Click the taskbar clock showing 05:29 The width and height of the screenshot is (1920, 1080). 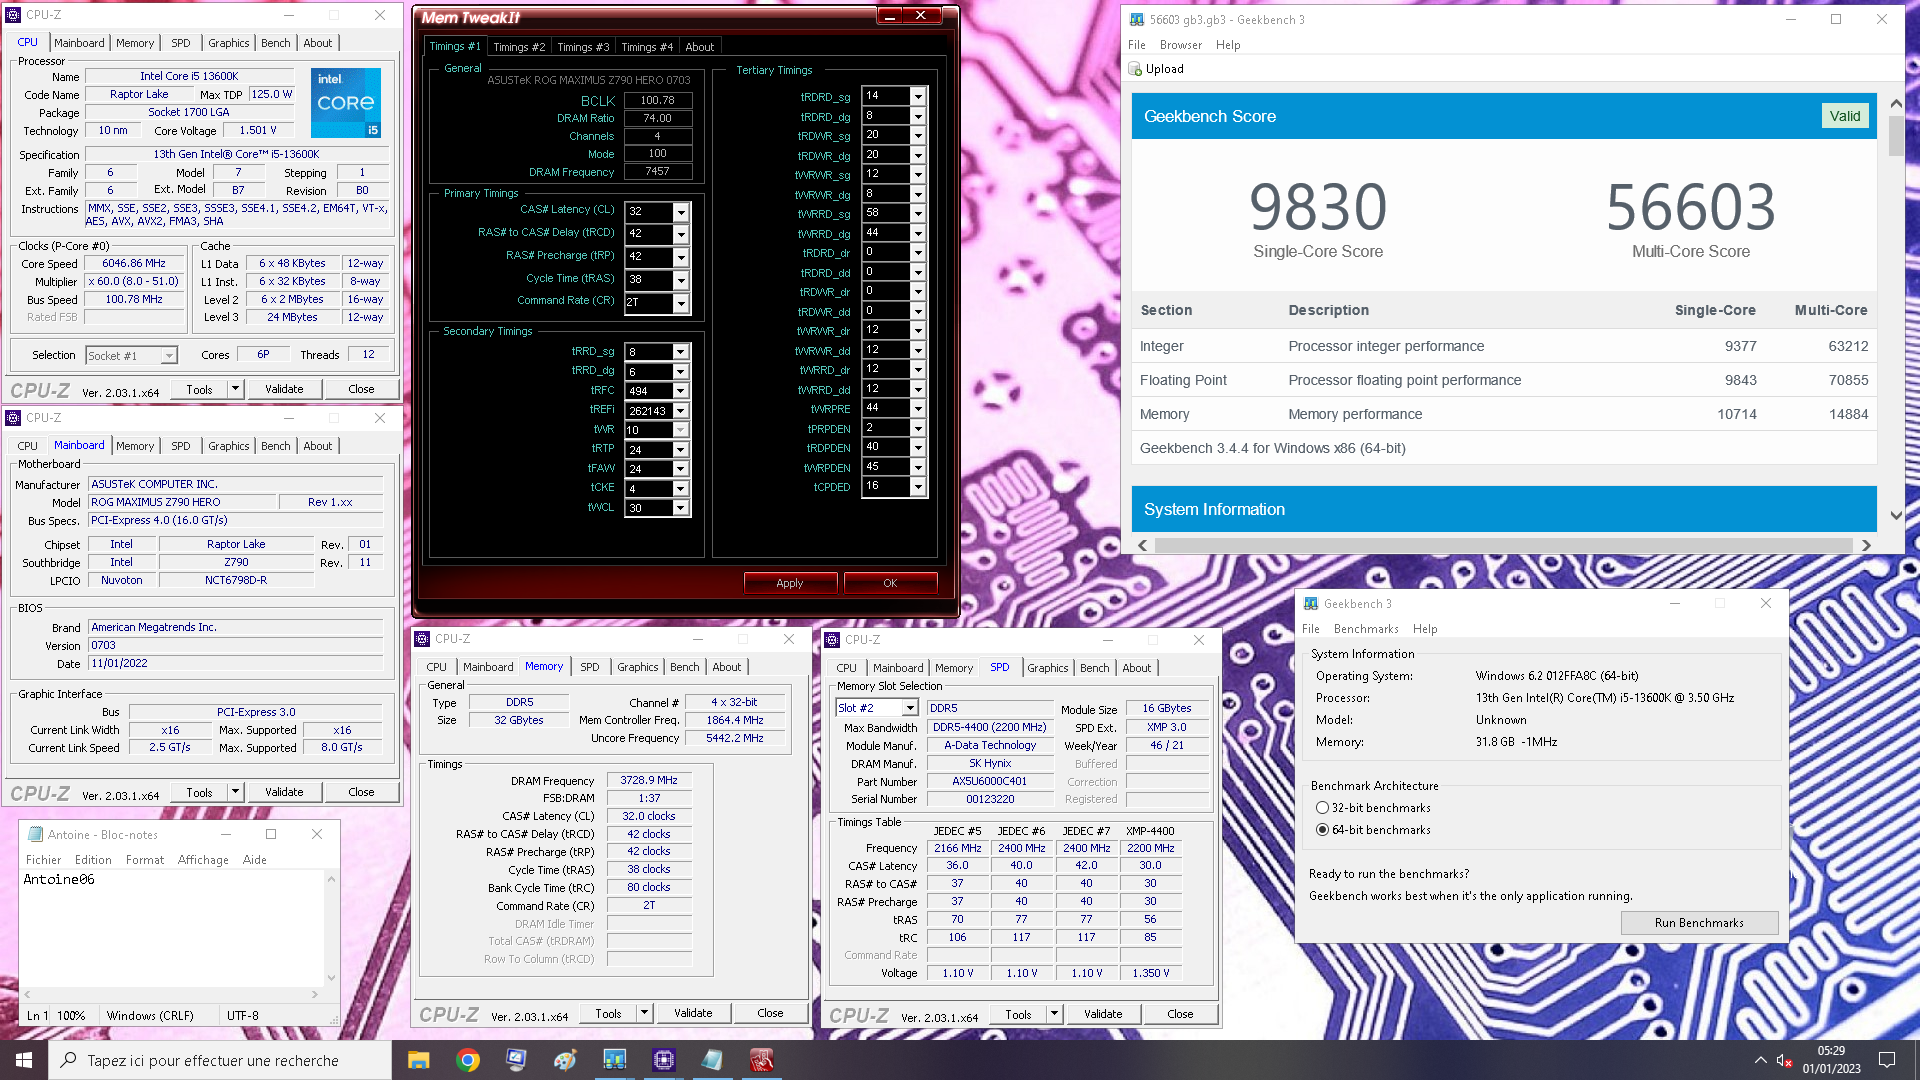click(1831, 1060)
